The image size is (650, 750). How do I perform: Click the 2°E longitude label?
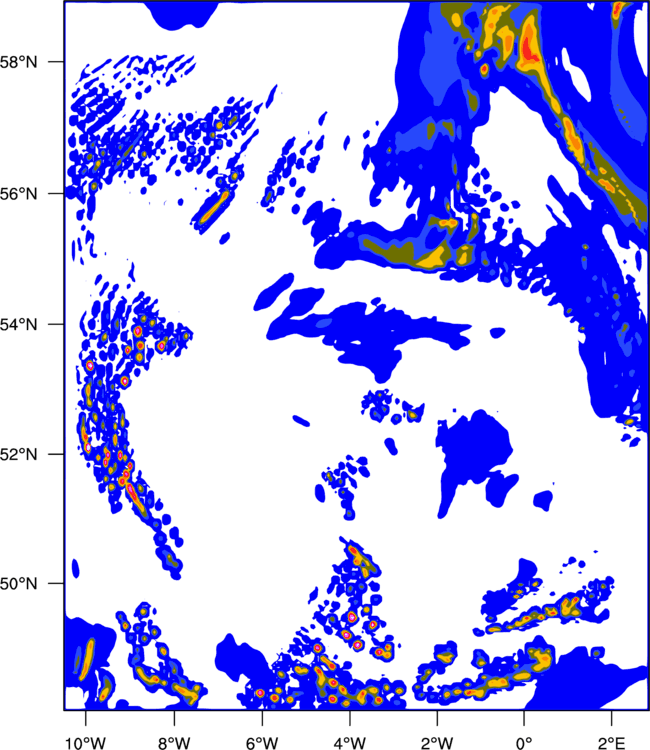pos(612,743)
